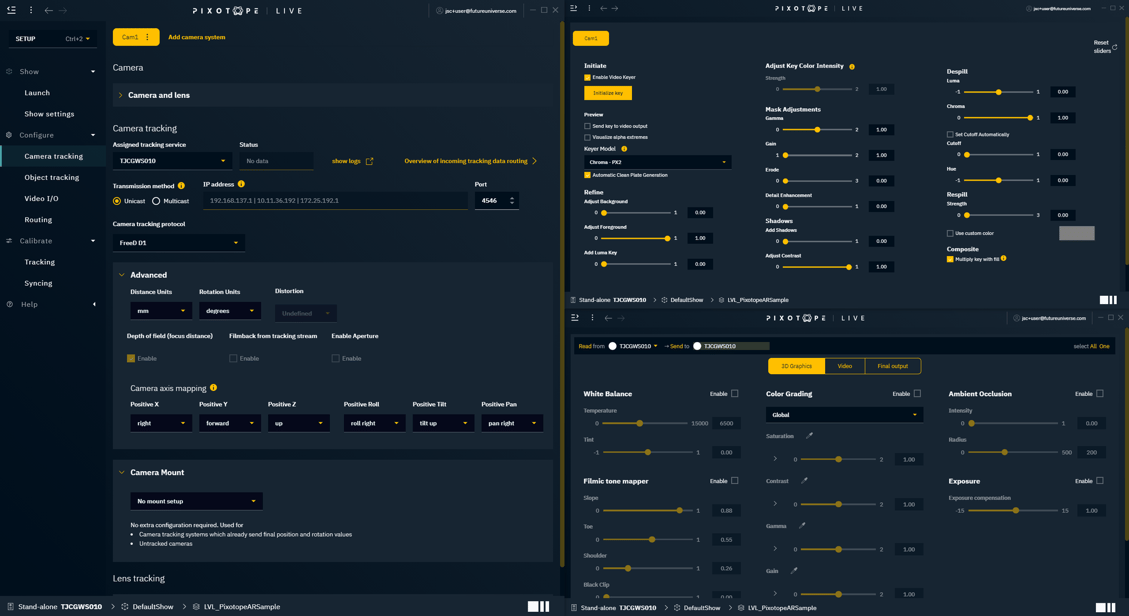This screenshot has width=1129, height=616.
Task: Open the Cam1 options three-dot menu
Action: click(x=148, y=37)
